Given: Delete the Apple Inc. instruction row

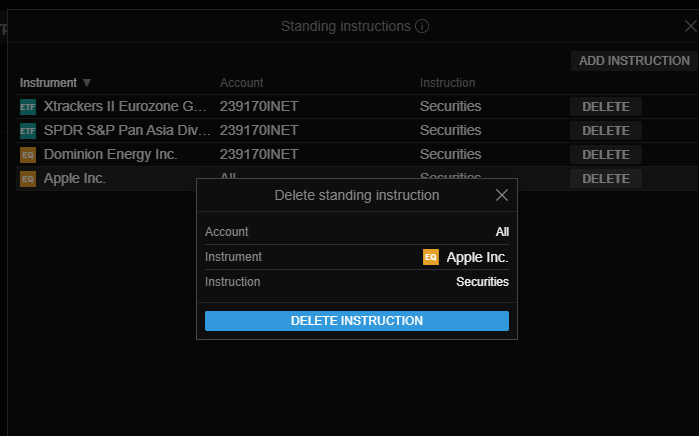Looking at the screenshot, I should pos(605,179).
